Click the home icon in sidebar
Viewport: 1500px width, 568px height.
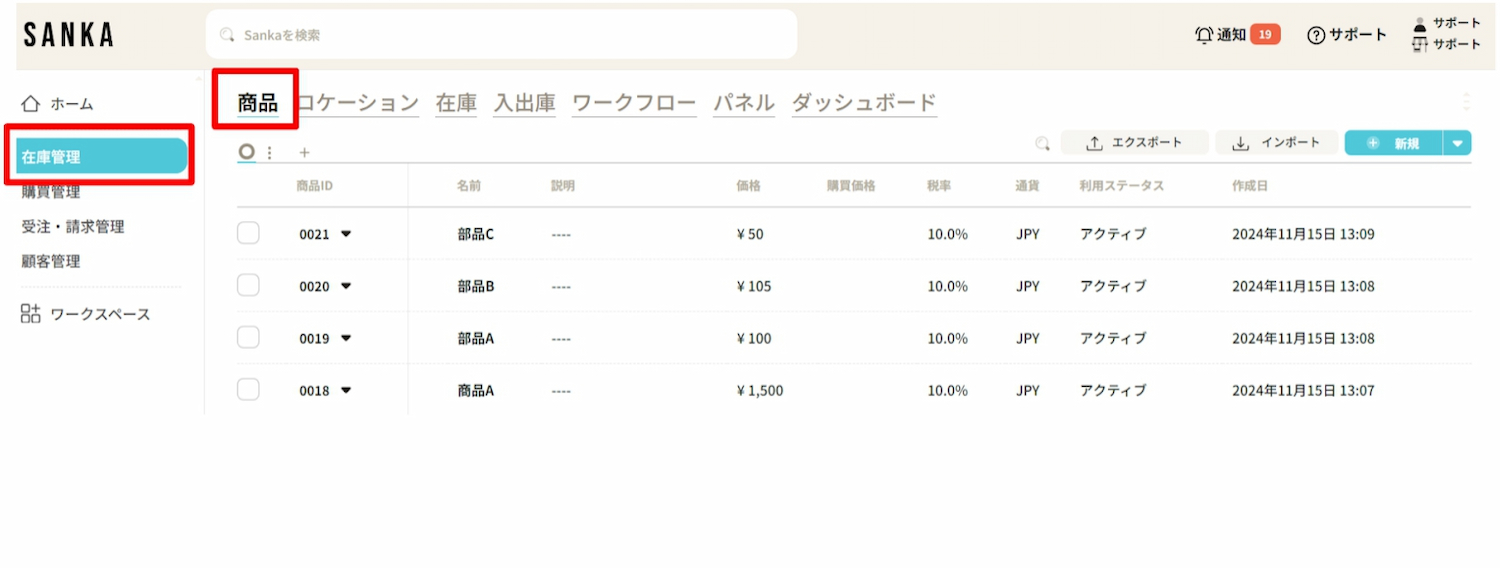tap(31, 103)
